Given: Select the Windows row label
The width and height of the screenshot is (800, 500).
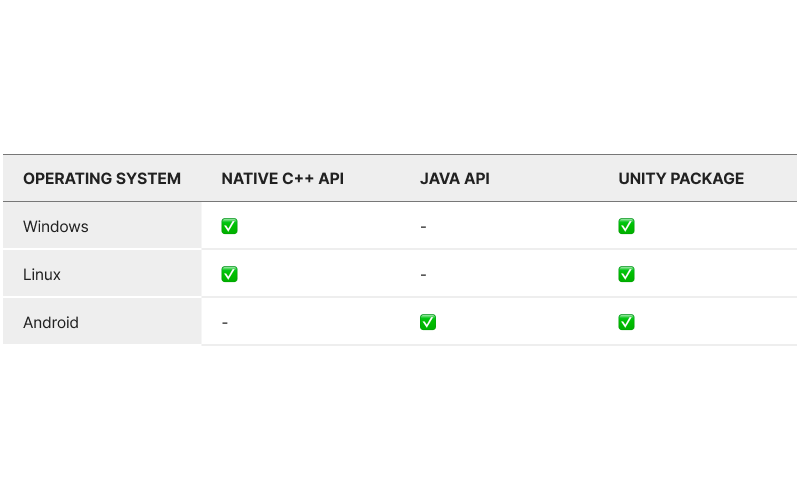Looking at the screenshot, I should (56, 227).
